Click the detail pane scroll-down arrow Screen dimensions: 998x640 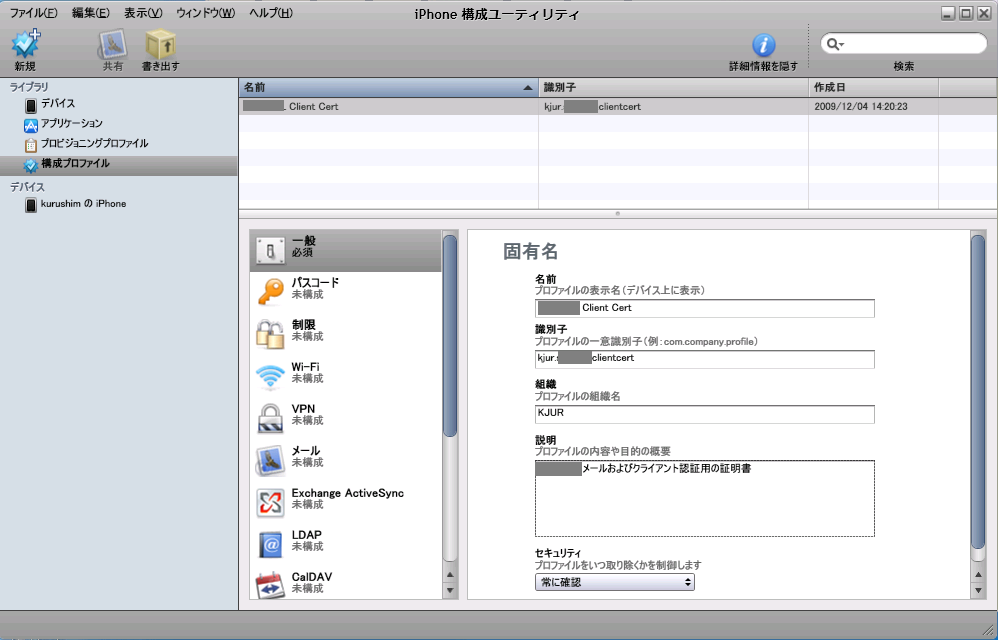coord(979,590)
